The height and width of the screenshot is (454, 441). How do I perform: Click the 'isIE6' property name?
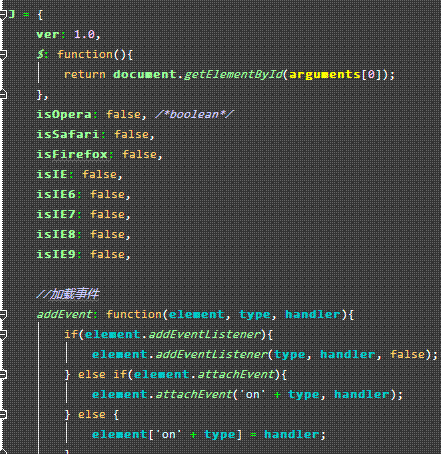[x=56, y=194]
